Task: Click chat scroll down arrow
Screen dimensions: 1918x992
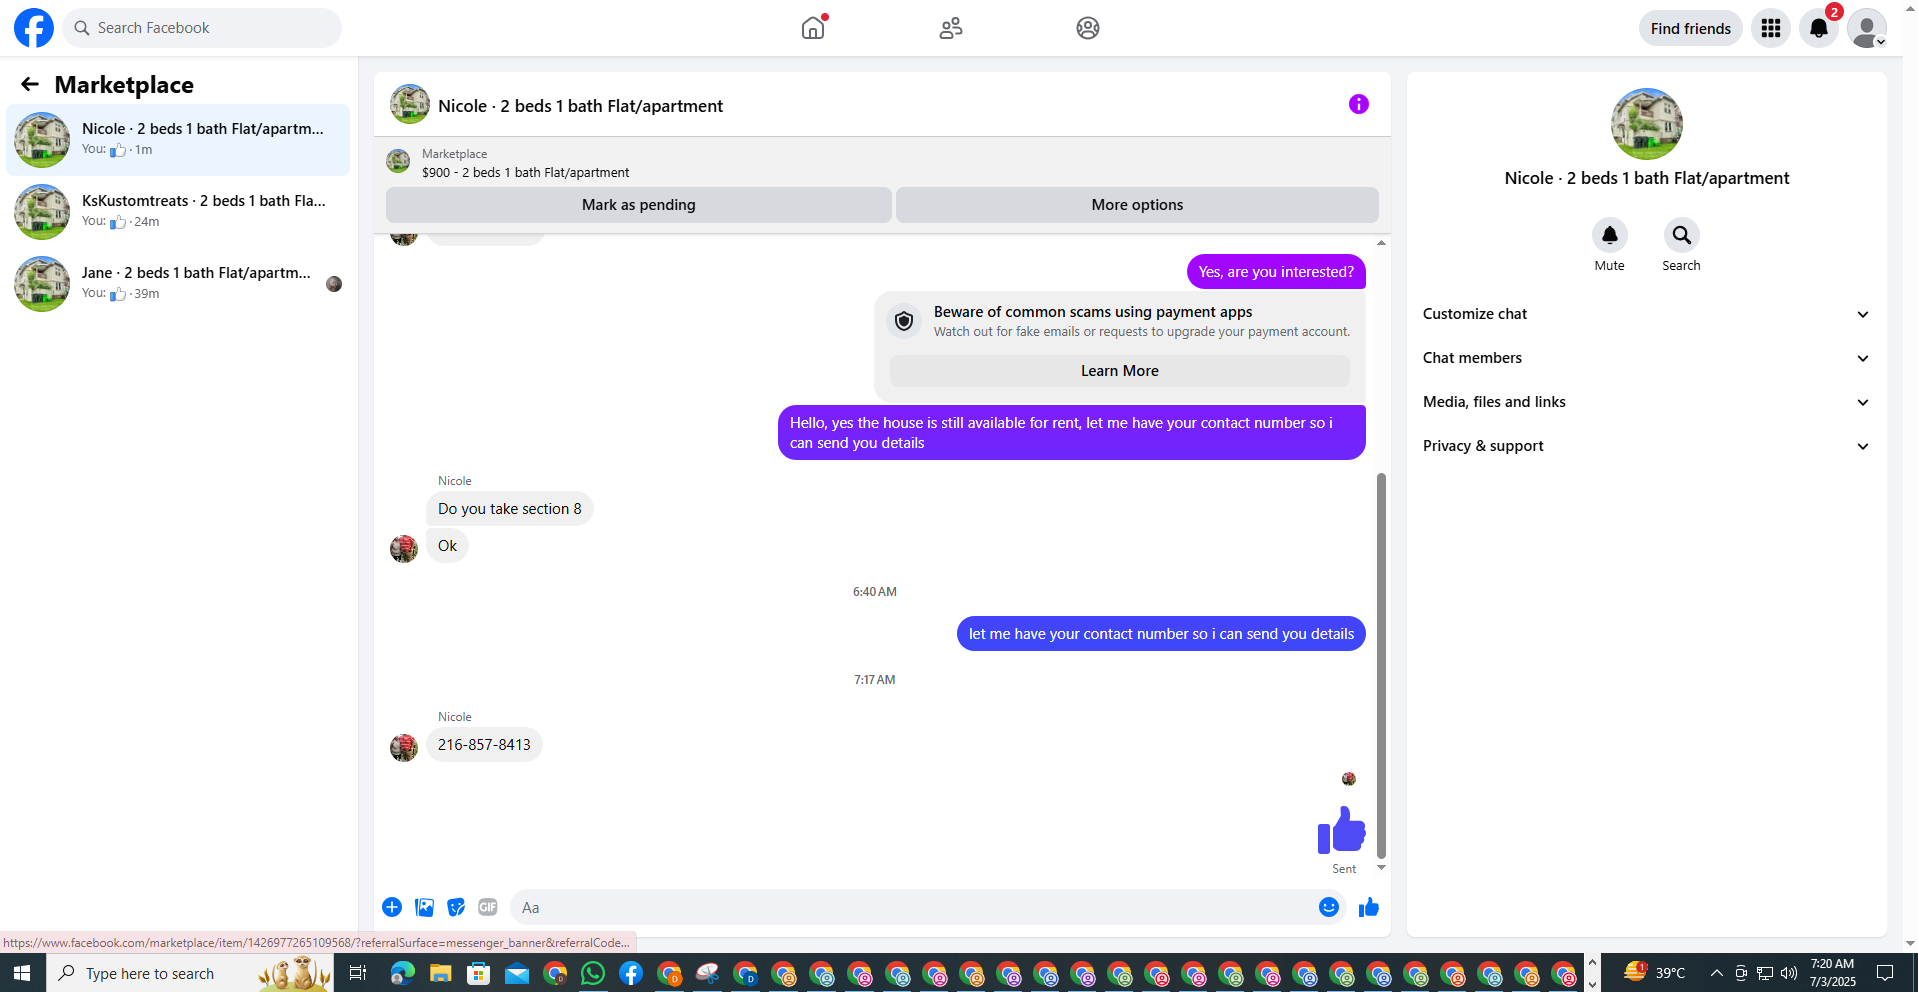Action: point(1381,868)
